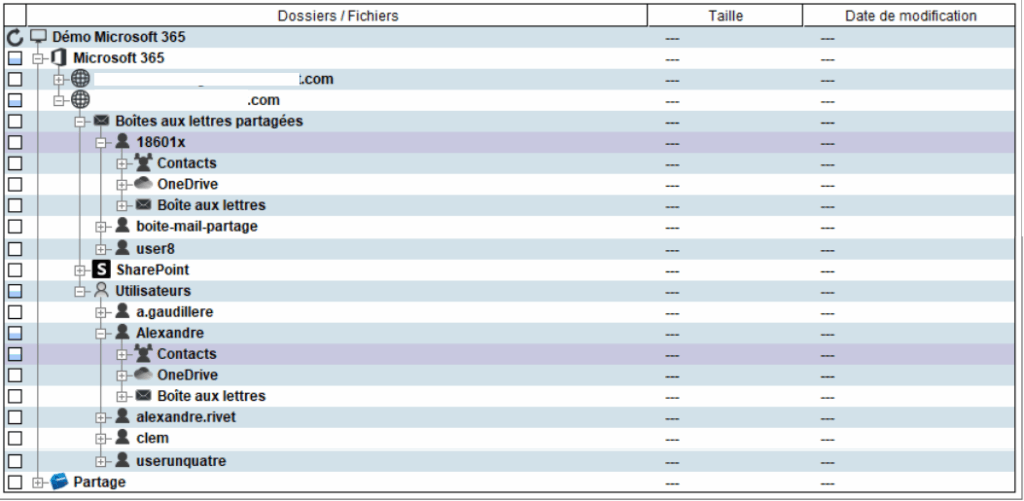Collapse the 18601x mailbox node
The height and width of the screenshot is (501, 1024).
click(101, 142)
